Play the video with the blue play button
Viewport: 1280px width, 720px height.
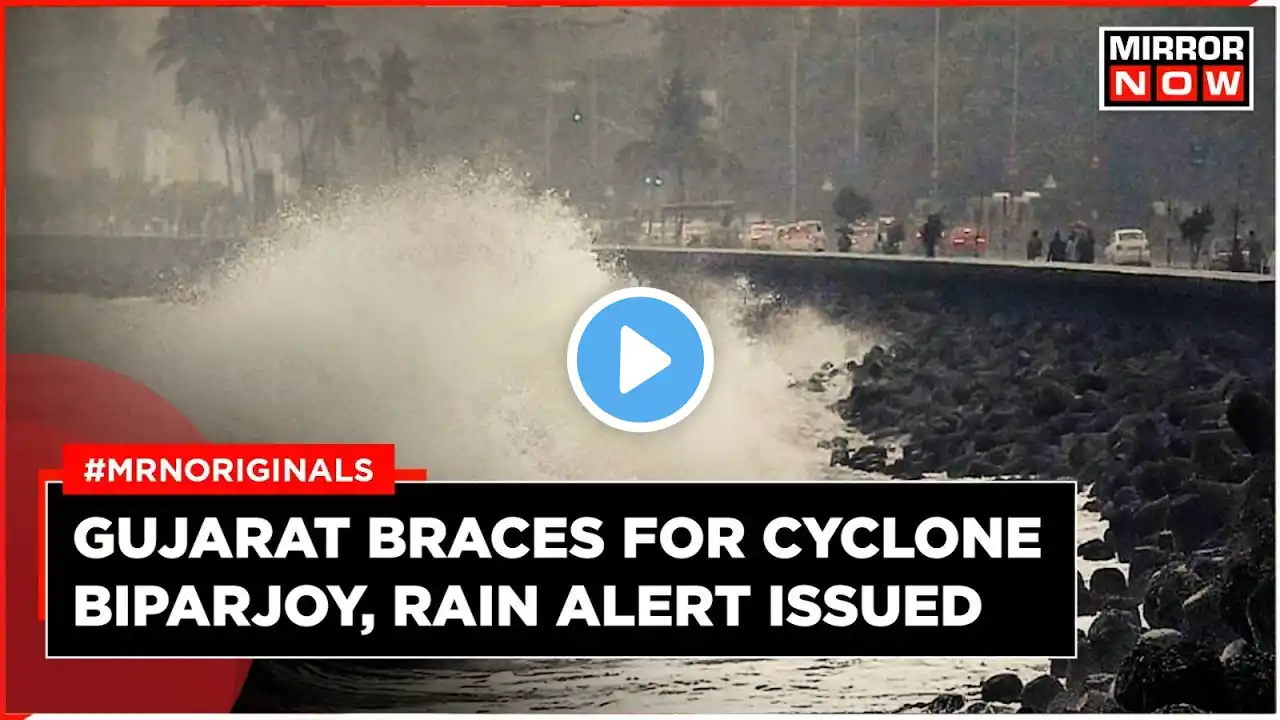[x=640, y=360]
